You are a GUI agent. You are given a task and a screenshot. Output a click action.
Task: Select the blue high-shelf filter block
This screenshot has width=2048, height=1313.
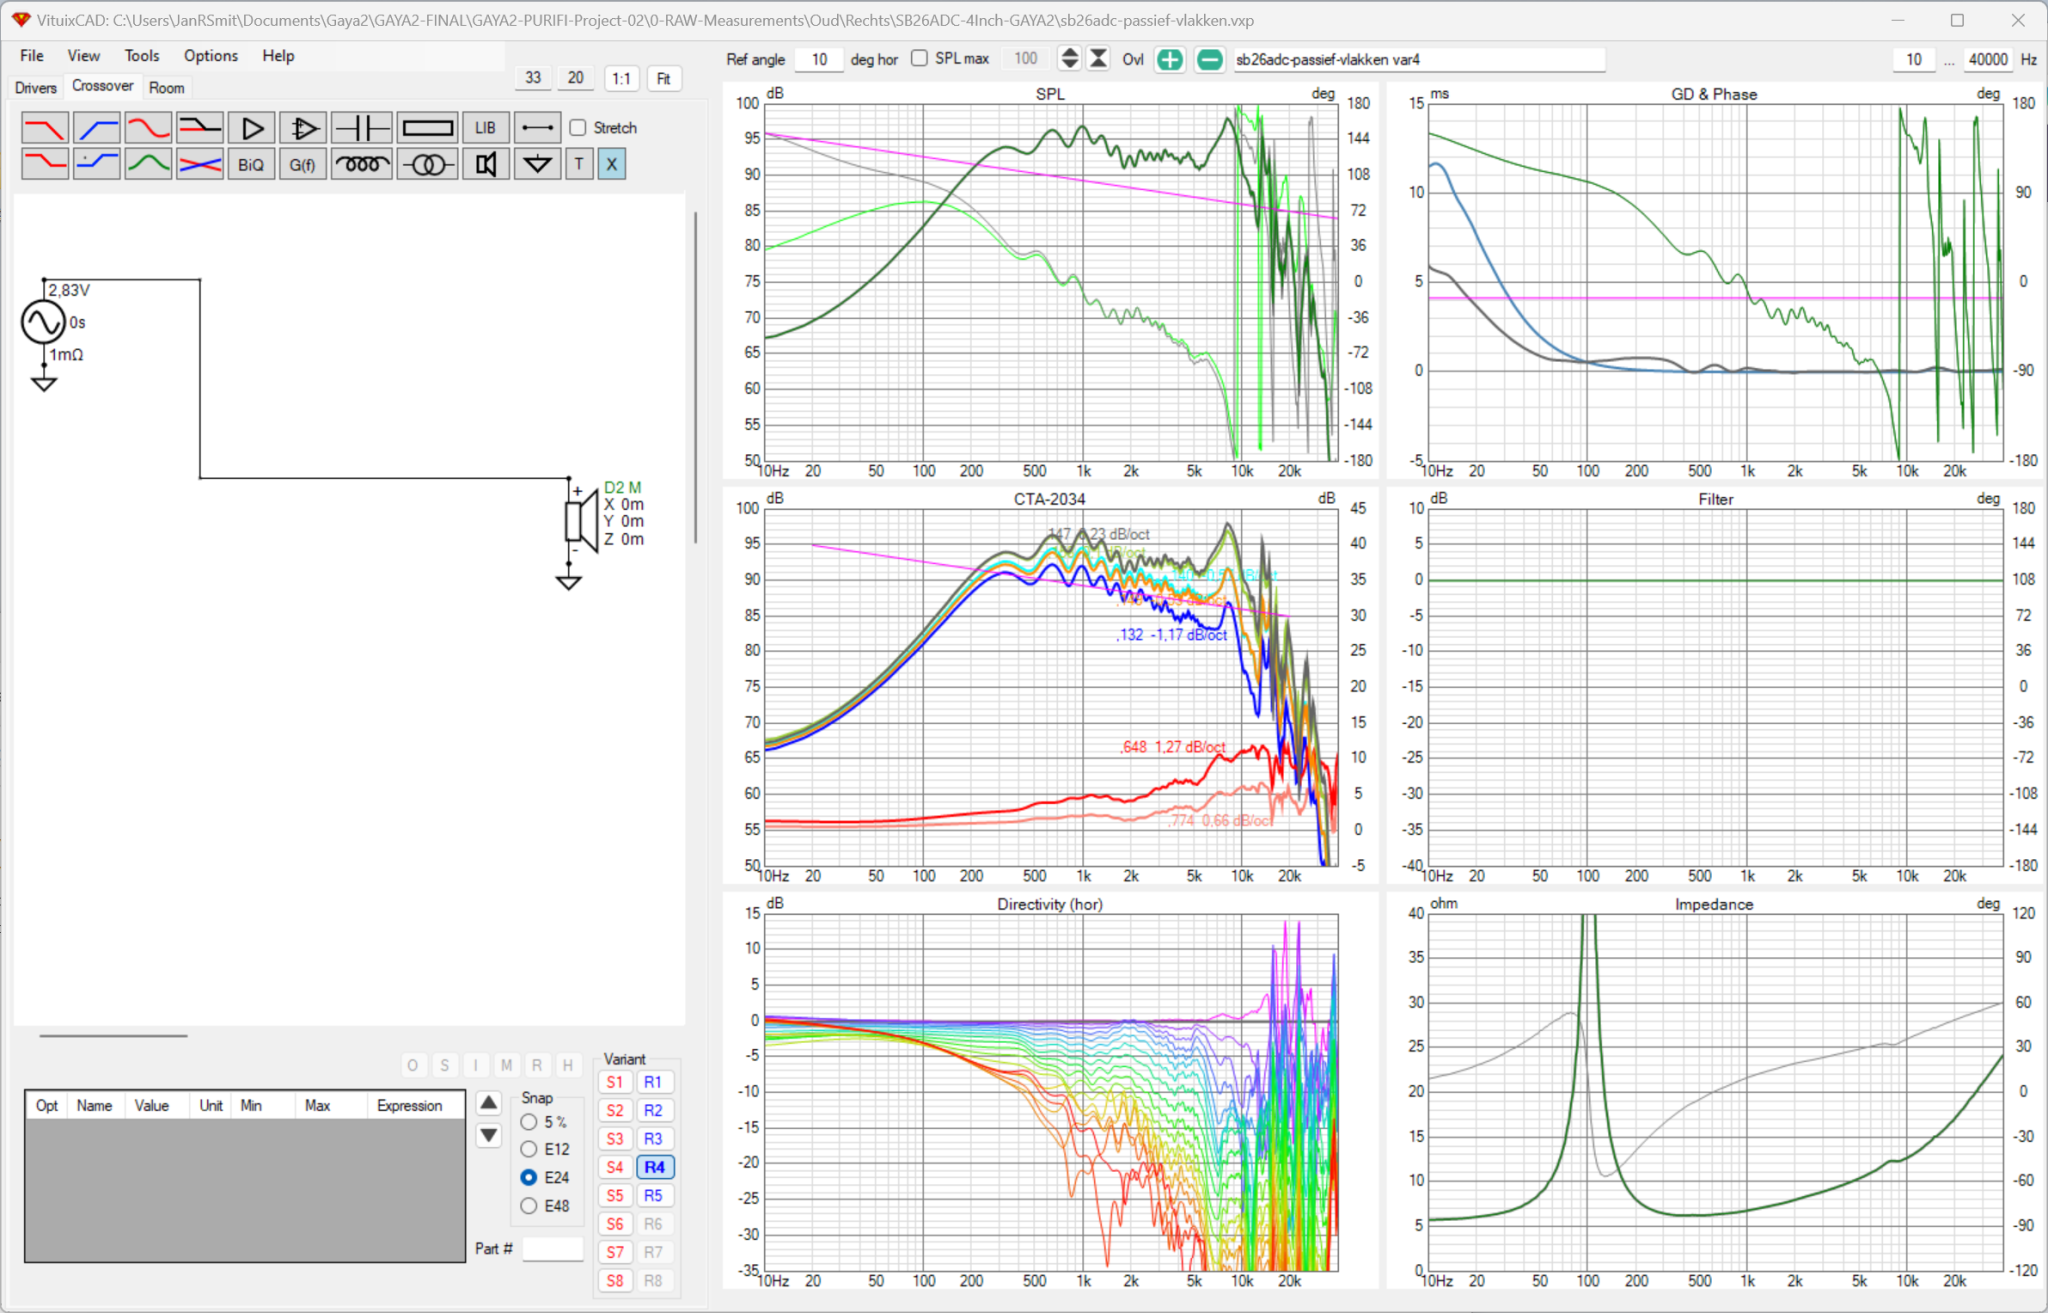(x=97, y=164)
